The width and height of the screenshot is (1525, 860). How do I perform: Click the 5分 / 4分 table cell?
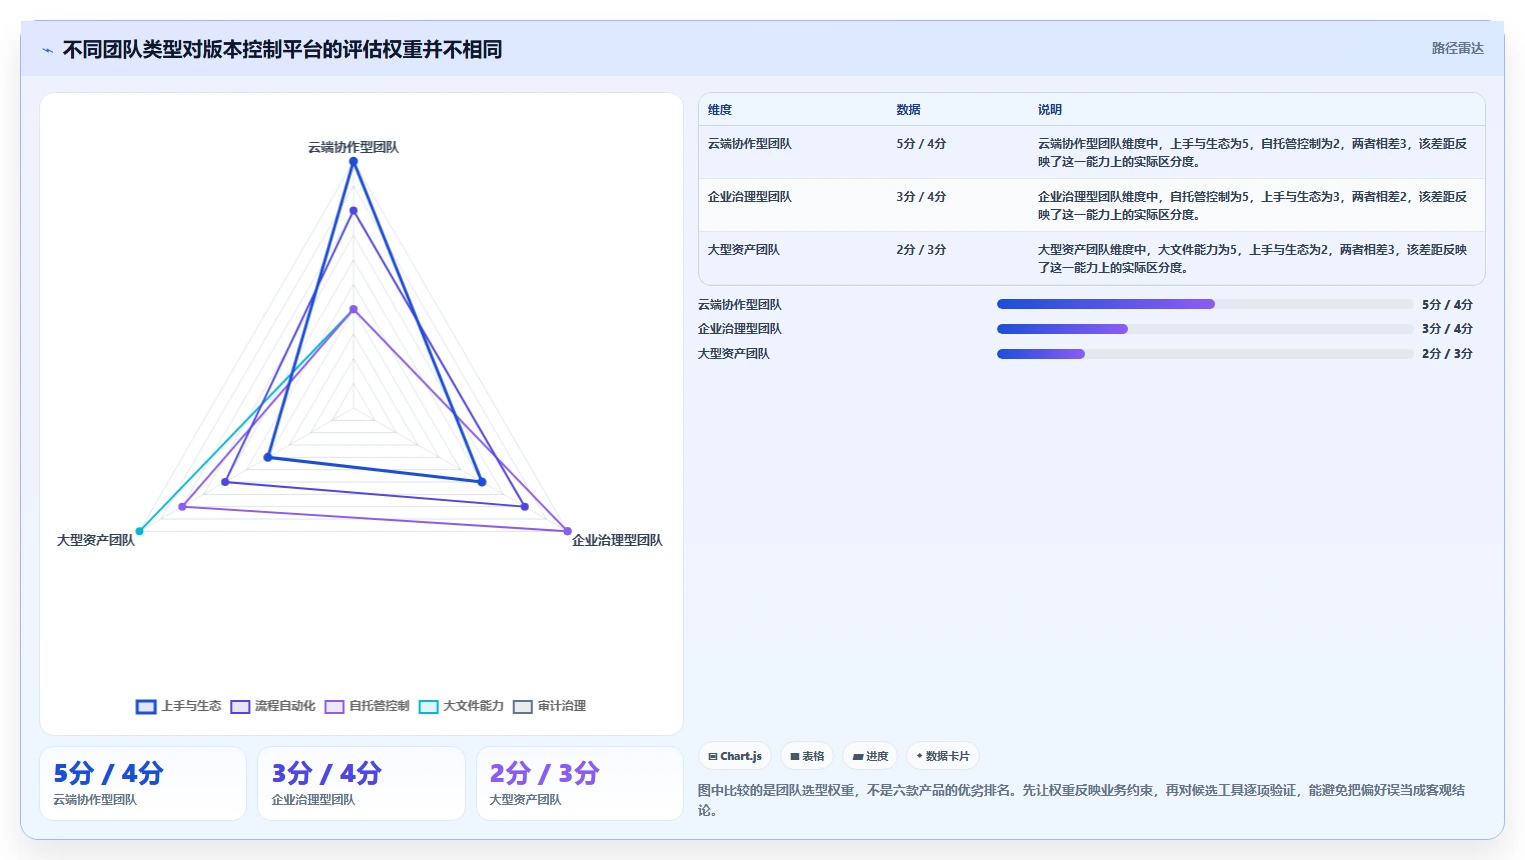point(921,144)
